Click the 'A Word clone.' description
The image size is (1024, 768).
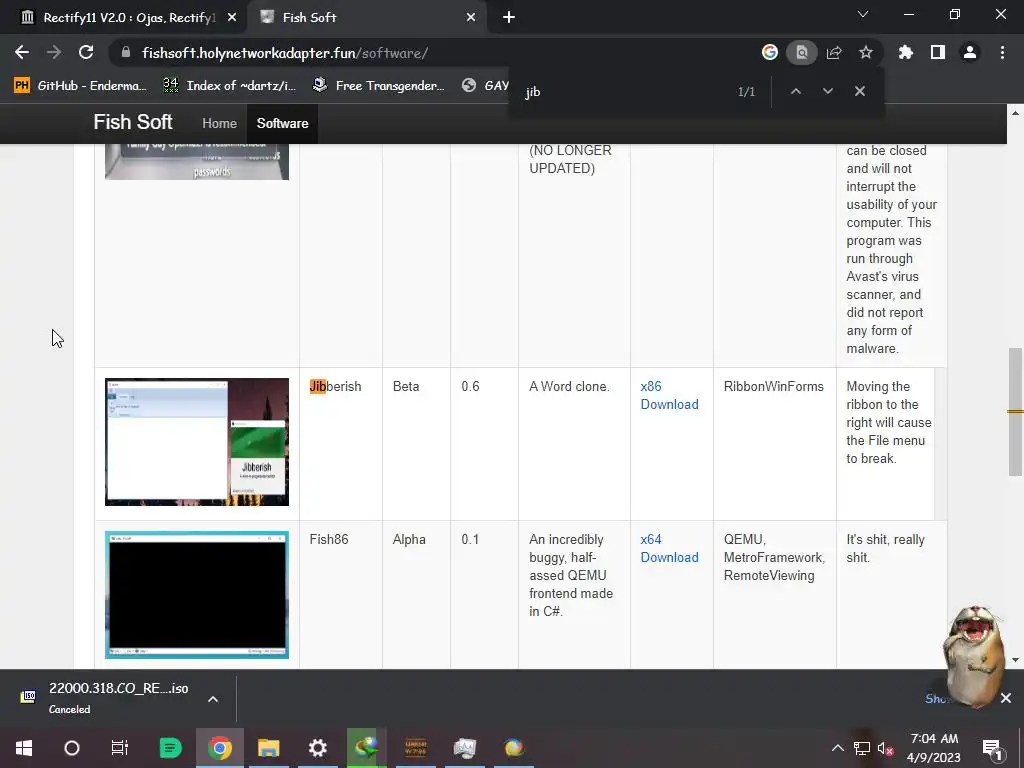coord(569,387)
